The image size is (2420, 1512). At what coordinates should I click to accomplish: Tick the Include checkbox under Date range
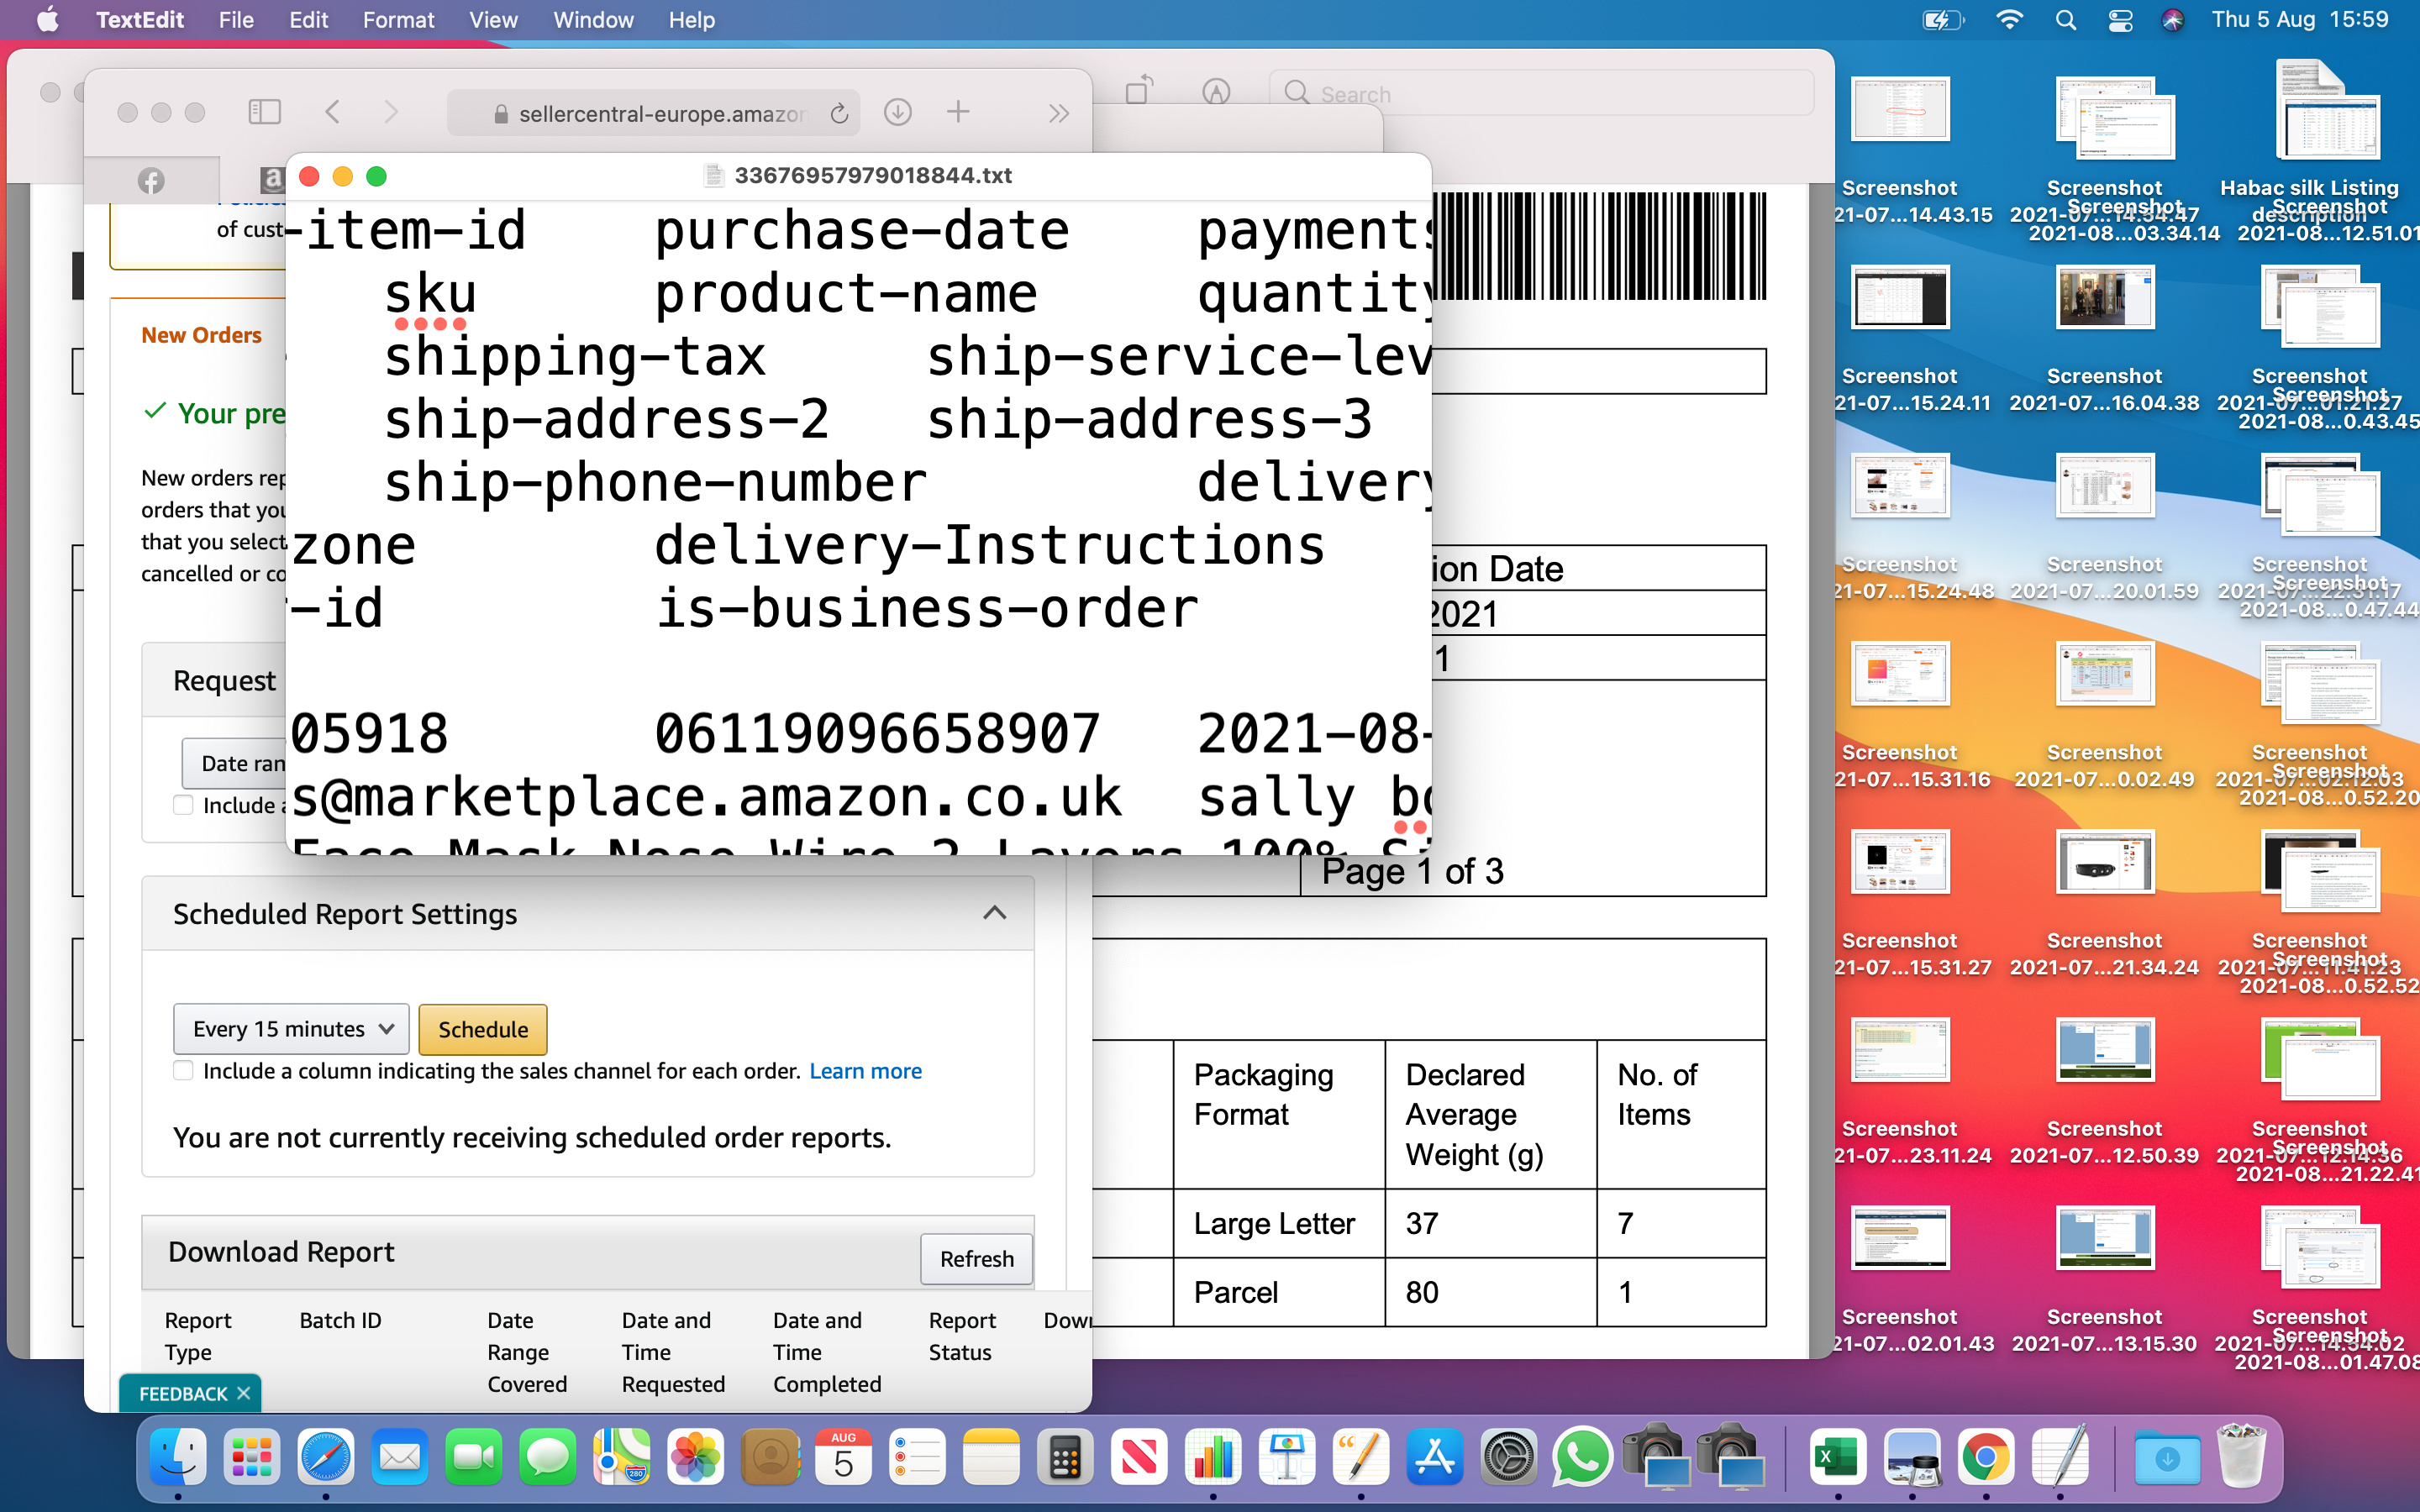(183, 805)
